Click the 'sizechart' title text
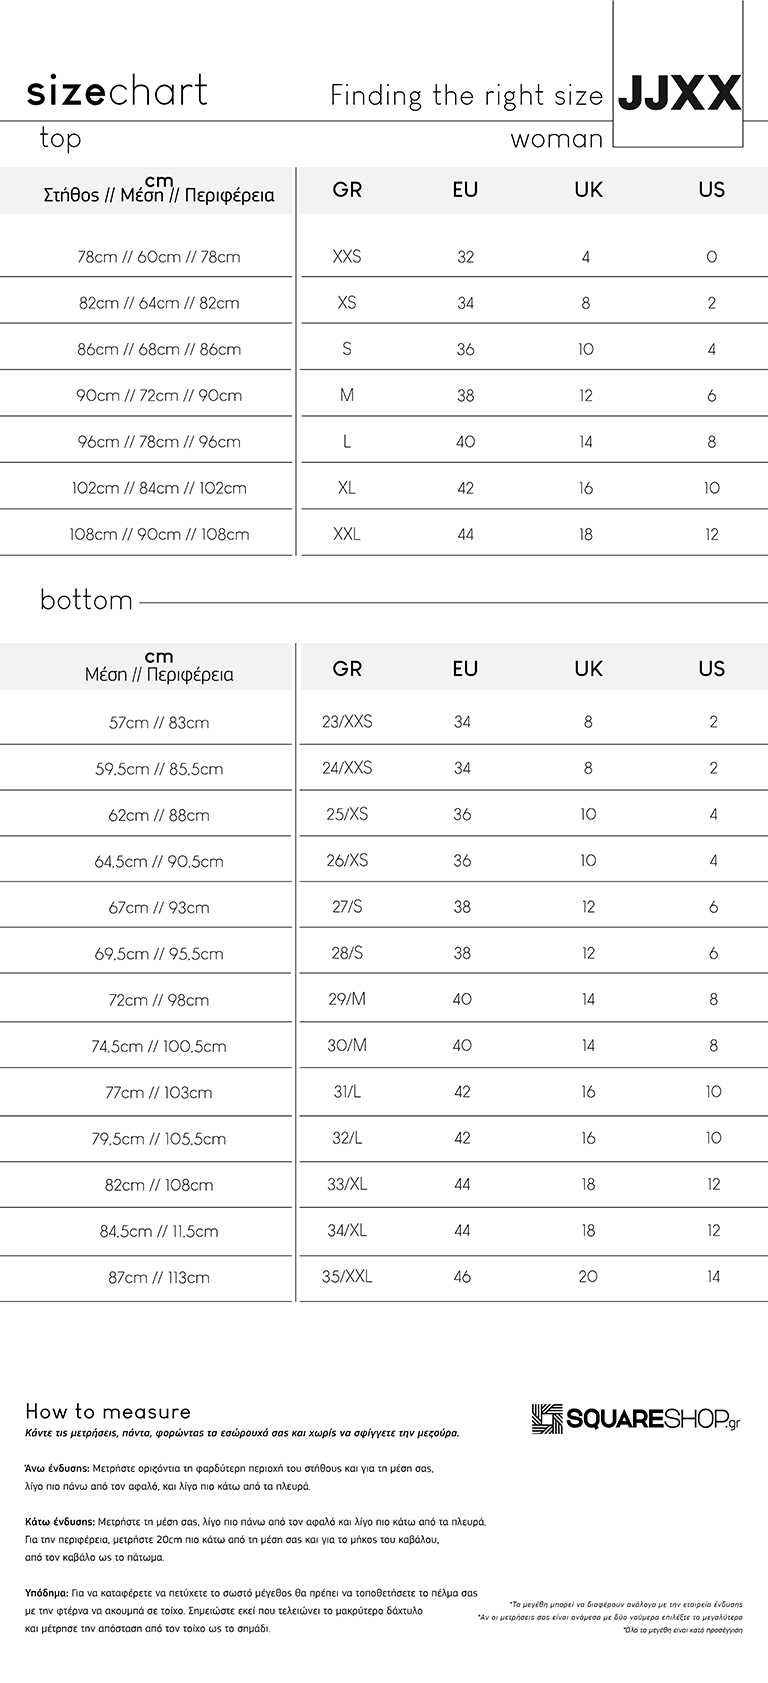 (117, 91)
